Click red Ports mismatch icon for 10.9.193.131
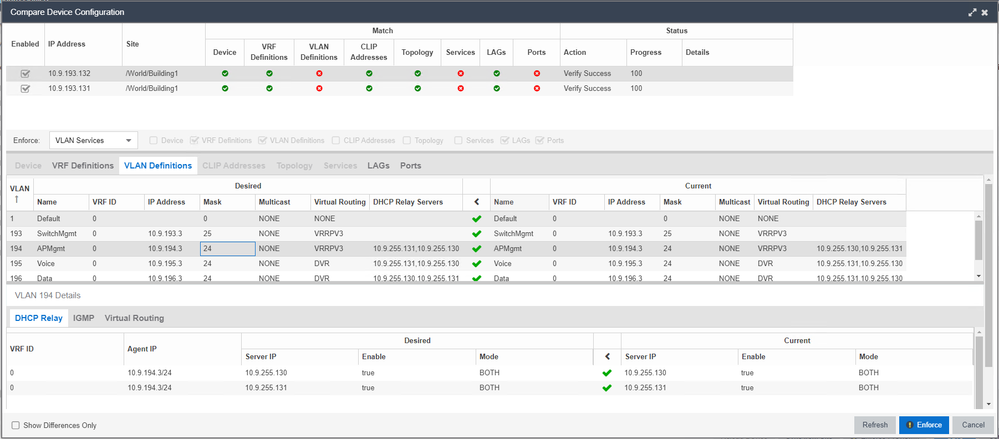The width and height of the screenshot is (999, 439). pyautogui.click(x=537, y=89)
